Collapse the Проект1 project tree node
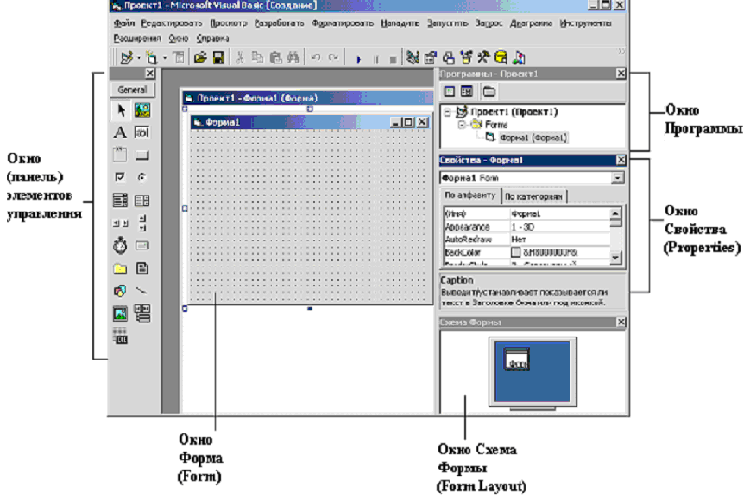This screenshot has height=498, width=750. [x=448, y=113]
